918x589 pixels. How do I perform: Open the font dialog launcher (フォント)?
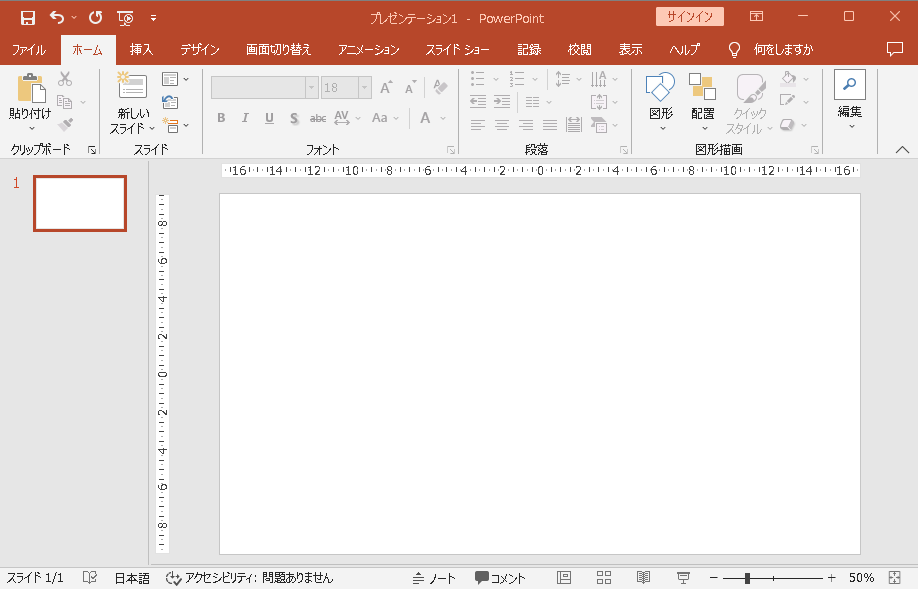pyautogui.click(x=451, y=150)
